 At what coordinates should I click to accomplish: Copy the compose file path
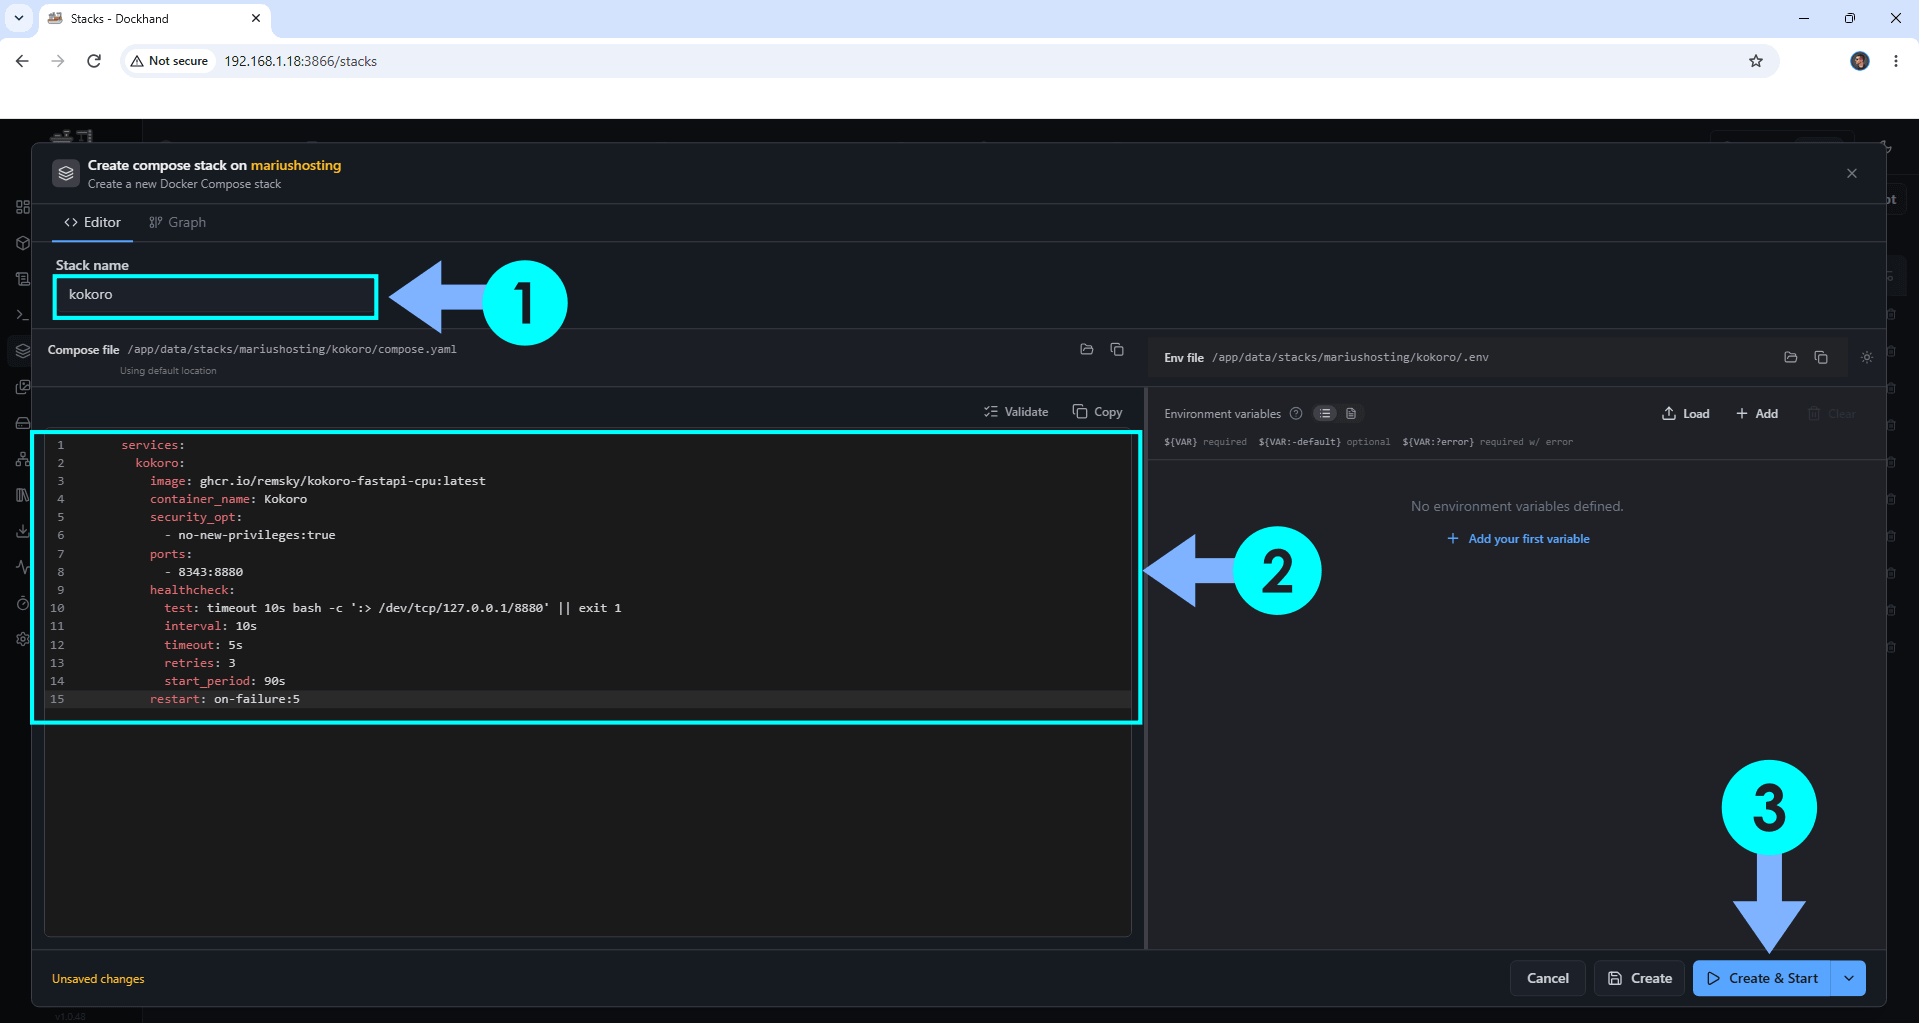coord(1117,349)
